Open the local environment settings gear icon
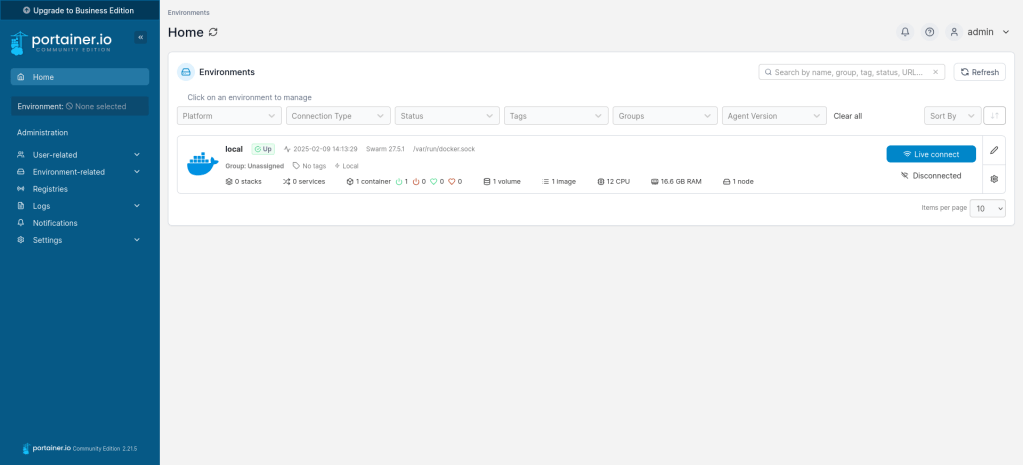The width and height of the screenshot is (1023, 465). pyautogui.click(x=994, y=179)
